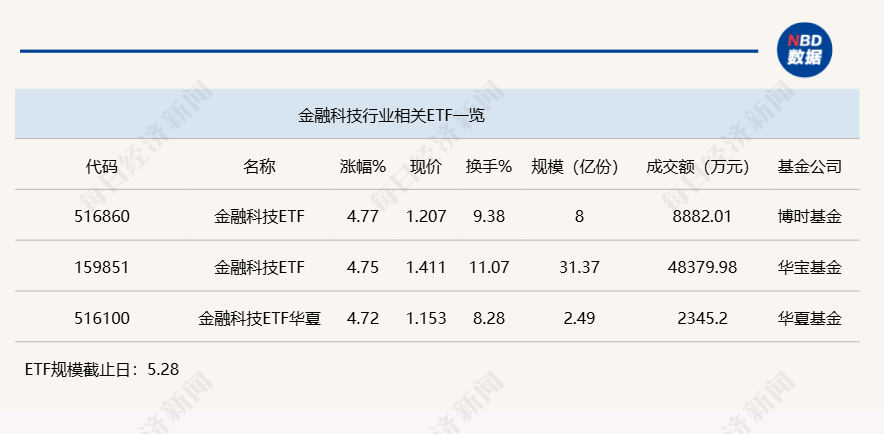884x434 pixels.
Task: Click 博时基金 company cell
Action: 809,216
